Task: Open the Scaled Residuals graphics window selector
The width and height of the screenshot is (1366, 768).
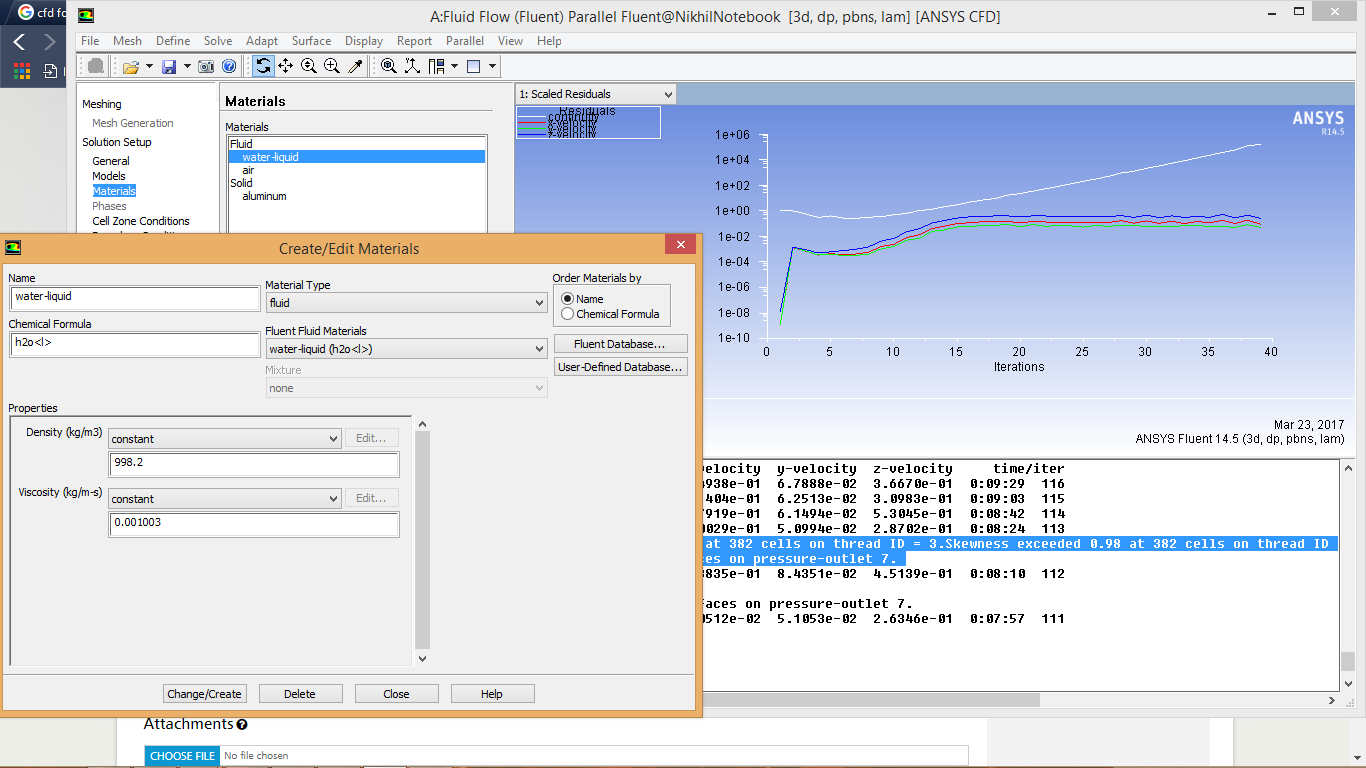Action: coord(668,93)
